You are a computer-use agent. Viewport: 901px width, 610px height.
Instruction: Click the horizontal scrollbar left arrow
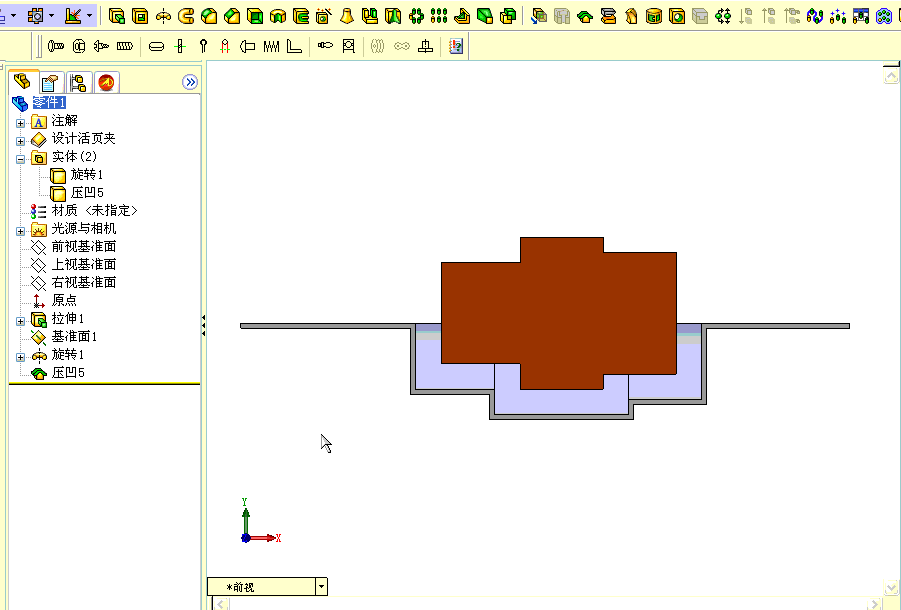coord(221,604)
